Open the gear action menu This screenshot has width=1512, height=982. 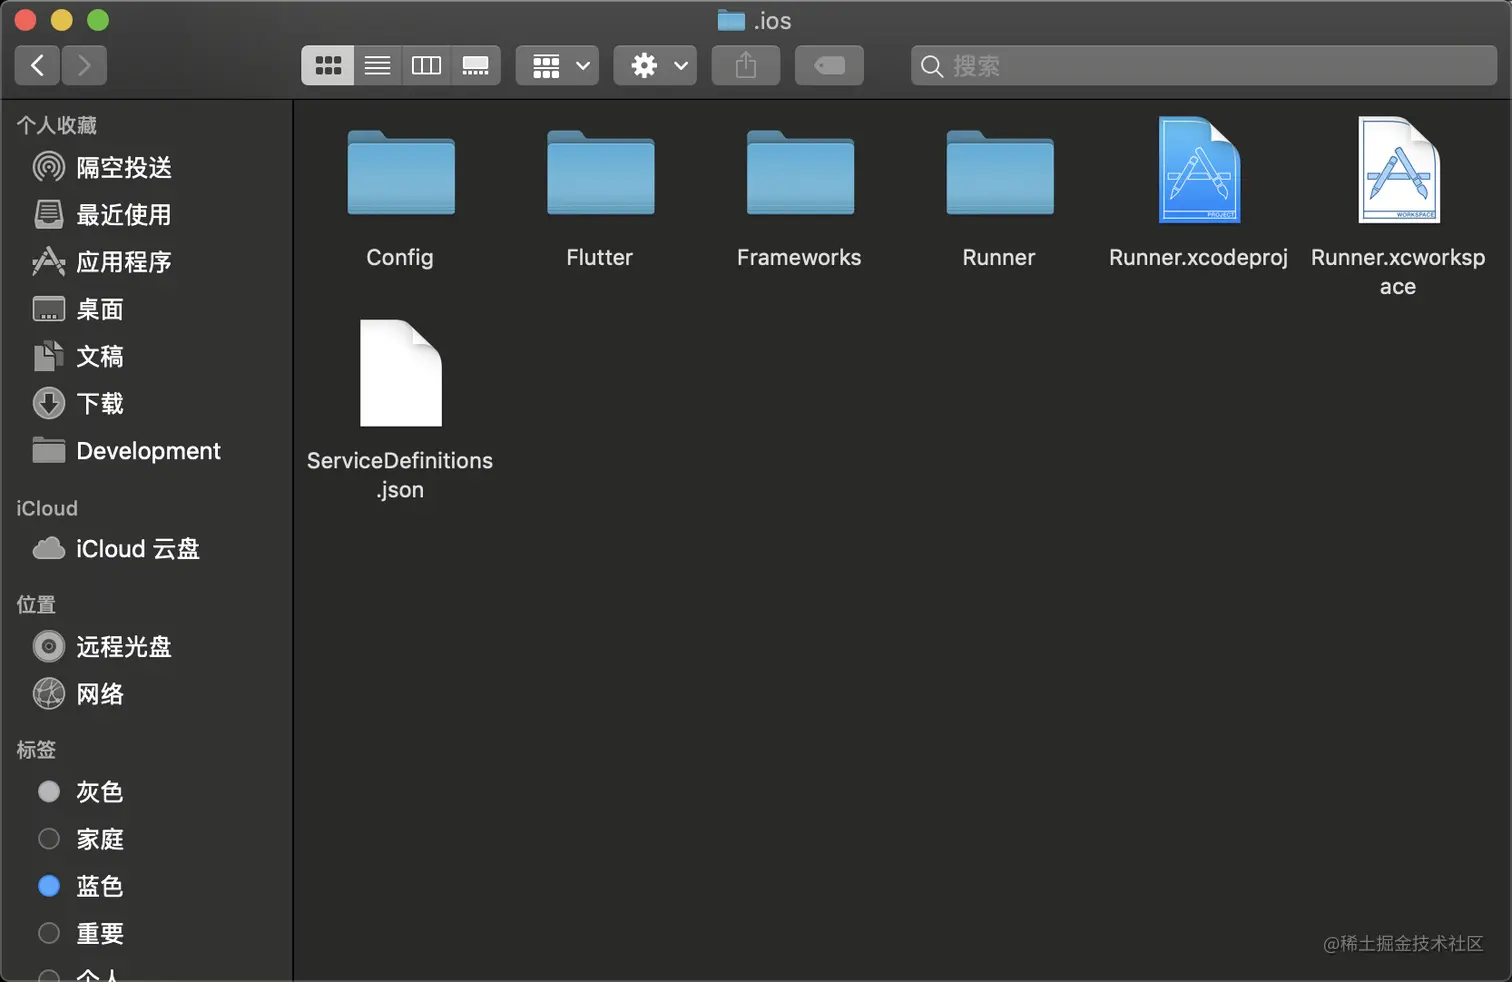[655, 66]
